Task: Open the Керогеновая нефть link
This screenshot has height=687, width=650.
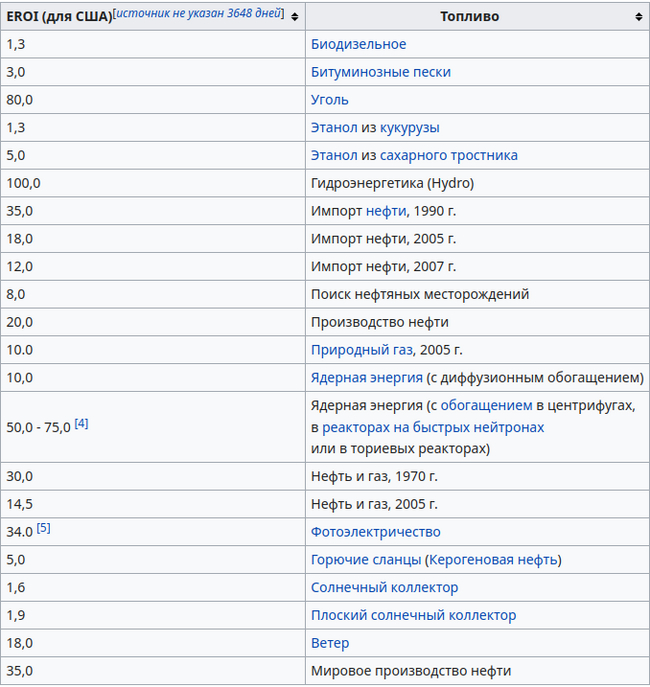Action: [493, 560]
